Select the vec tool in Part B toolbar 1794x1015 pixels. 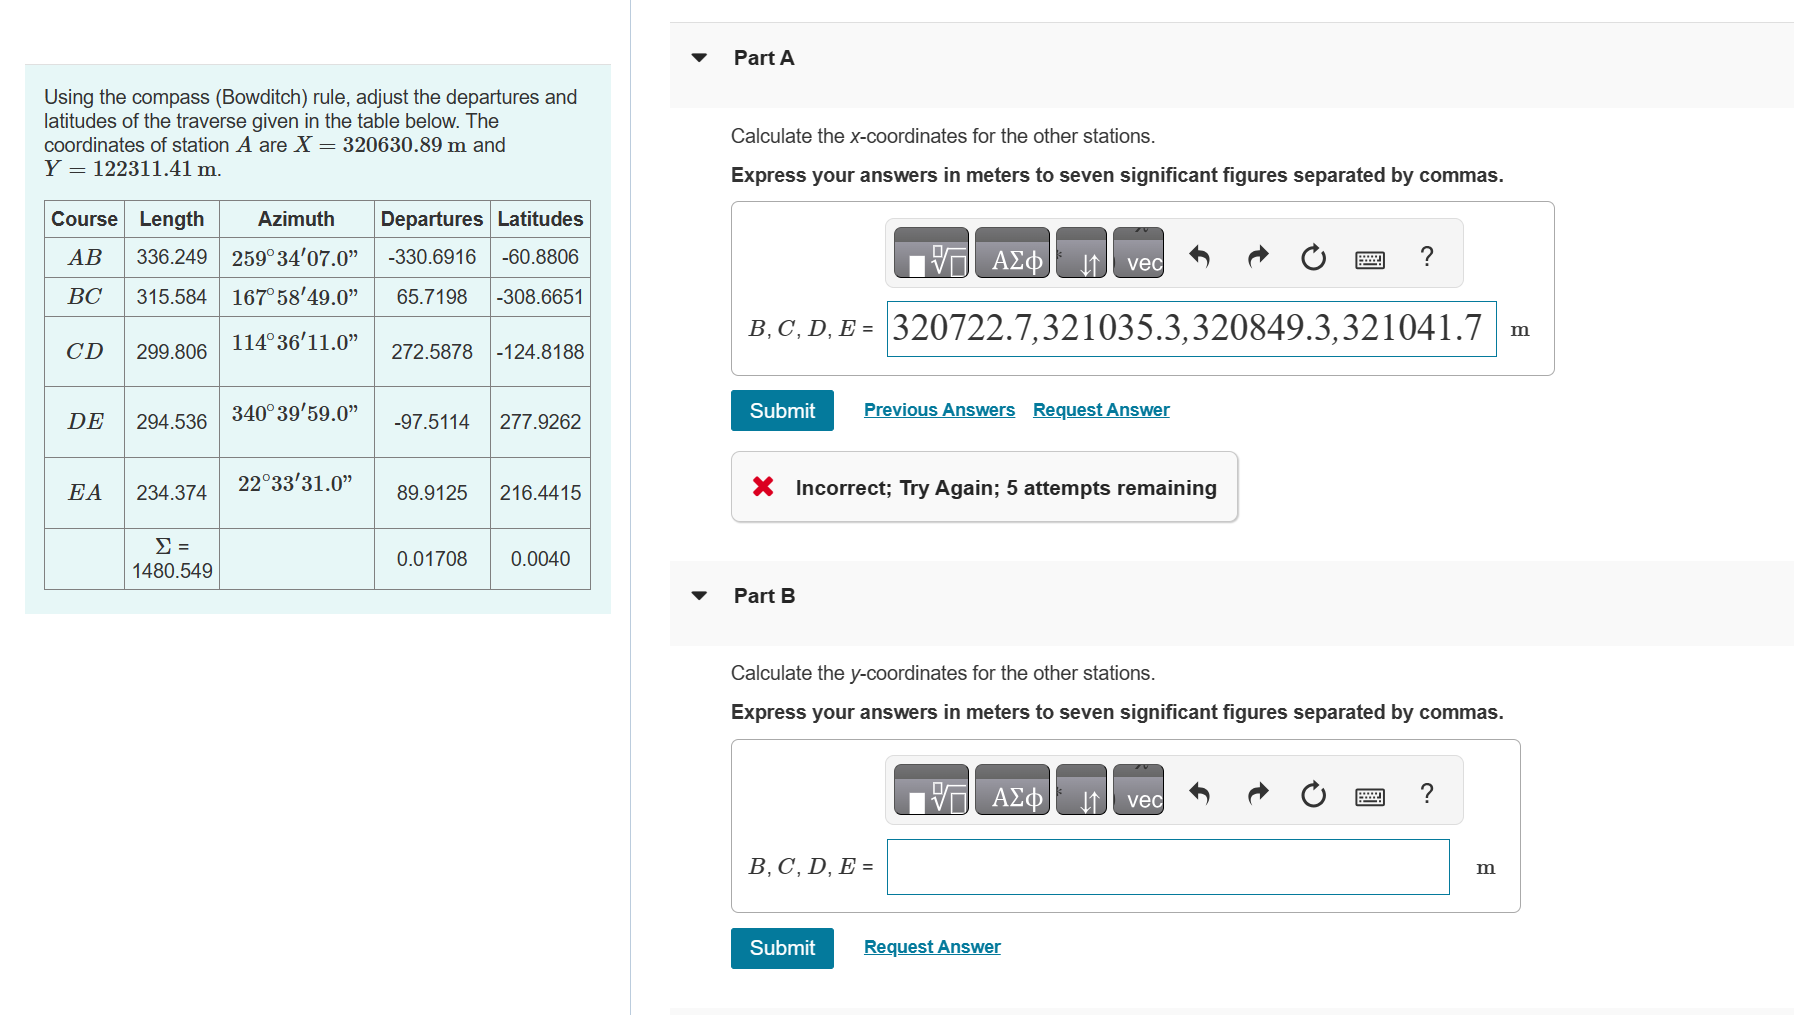point(1138,792)
